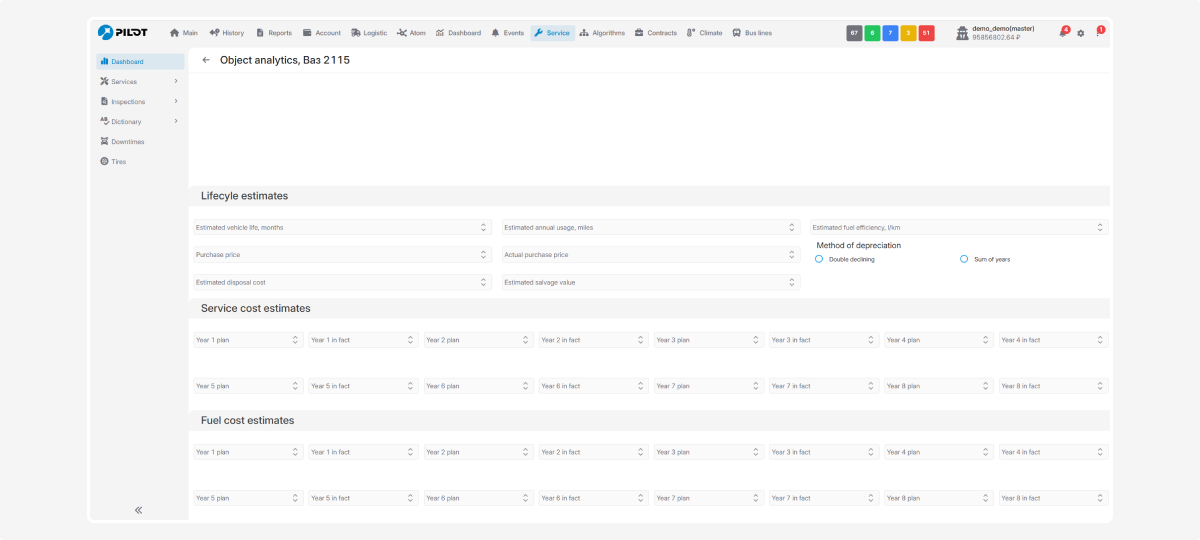Expand the Dictionary sidebar section
This screenshot has height=540, width=1200.
tap(176, 121)
